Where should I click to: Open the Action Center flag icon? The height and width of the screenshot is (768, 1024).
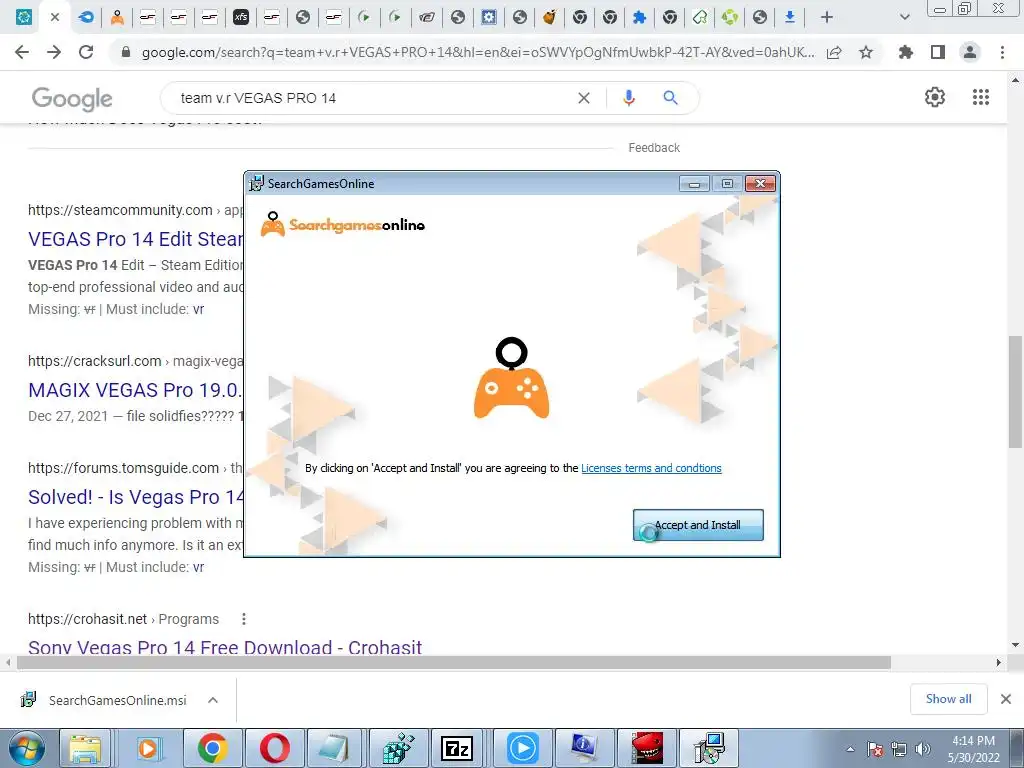[x=874, y=749]
